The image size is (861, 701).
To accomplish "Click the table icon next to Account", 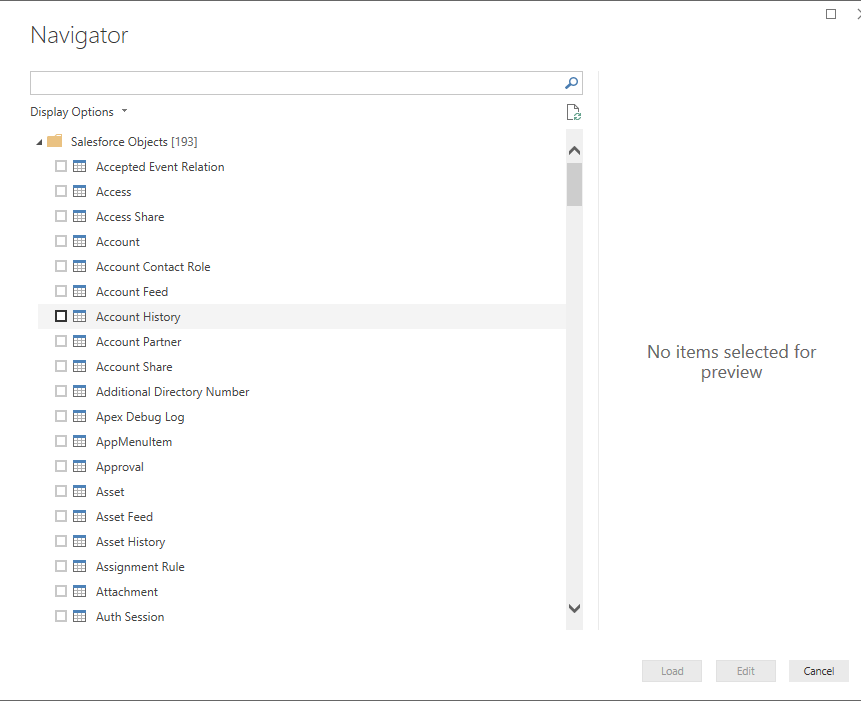I will click(x=80, y=242).
